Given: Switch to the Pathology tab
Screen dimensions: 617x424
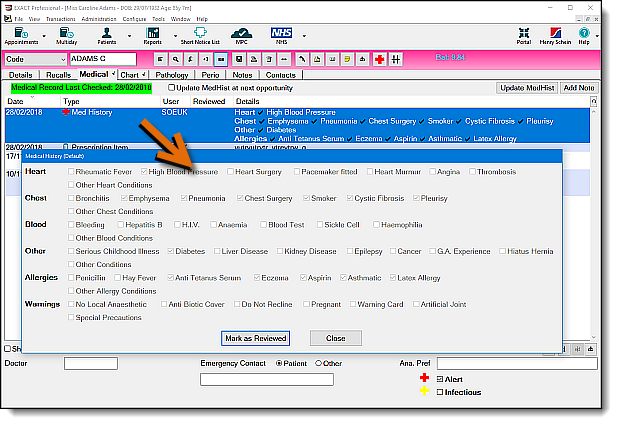Looking at the screenshot, I should [x=172, y=75].
